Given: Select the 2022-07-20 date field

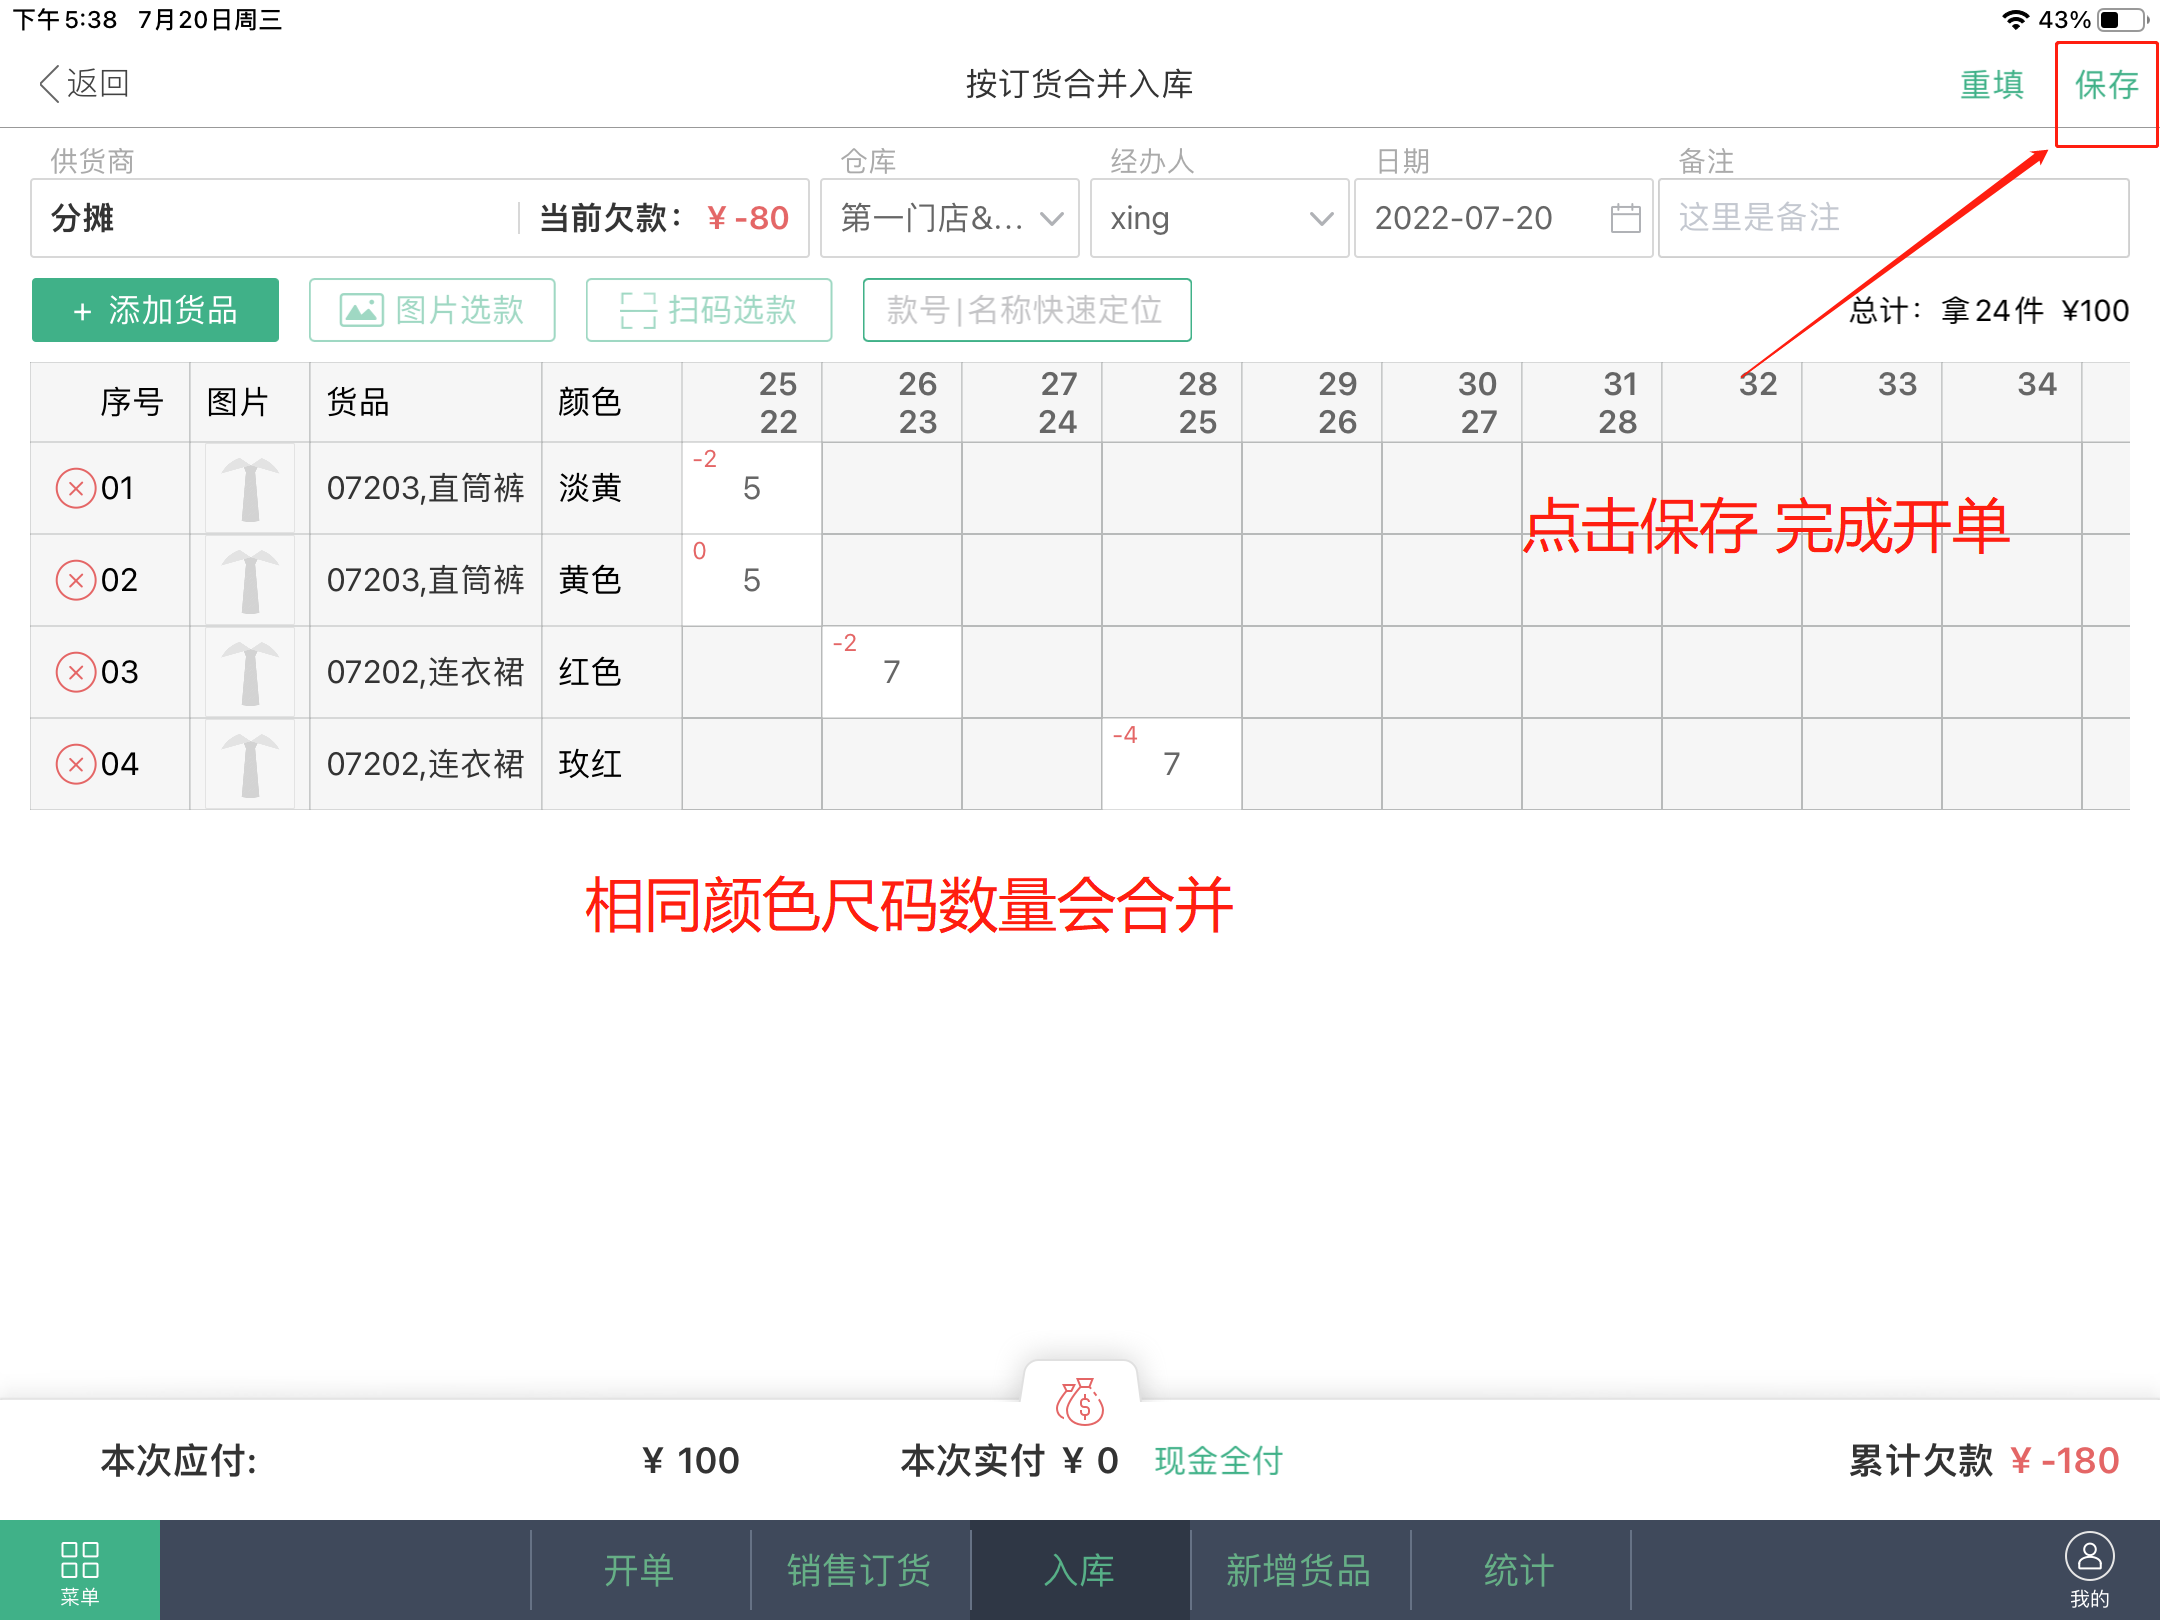Looking at the screenshot, I should point(1503,218).
